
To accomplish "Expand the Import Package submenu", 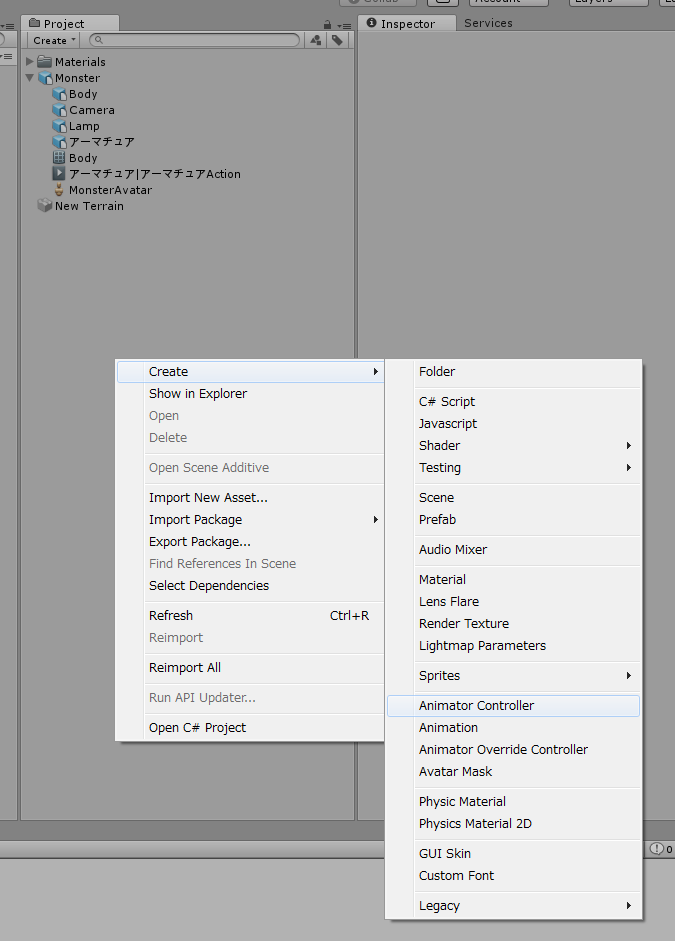I will point(250,520).
